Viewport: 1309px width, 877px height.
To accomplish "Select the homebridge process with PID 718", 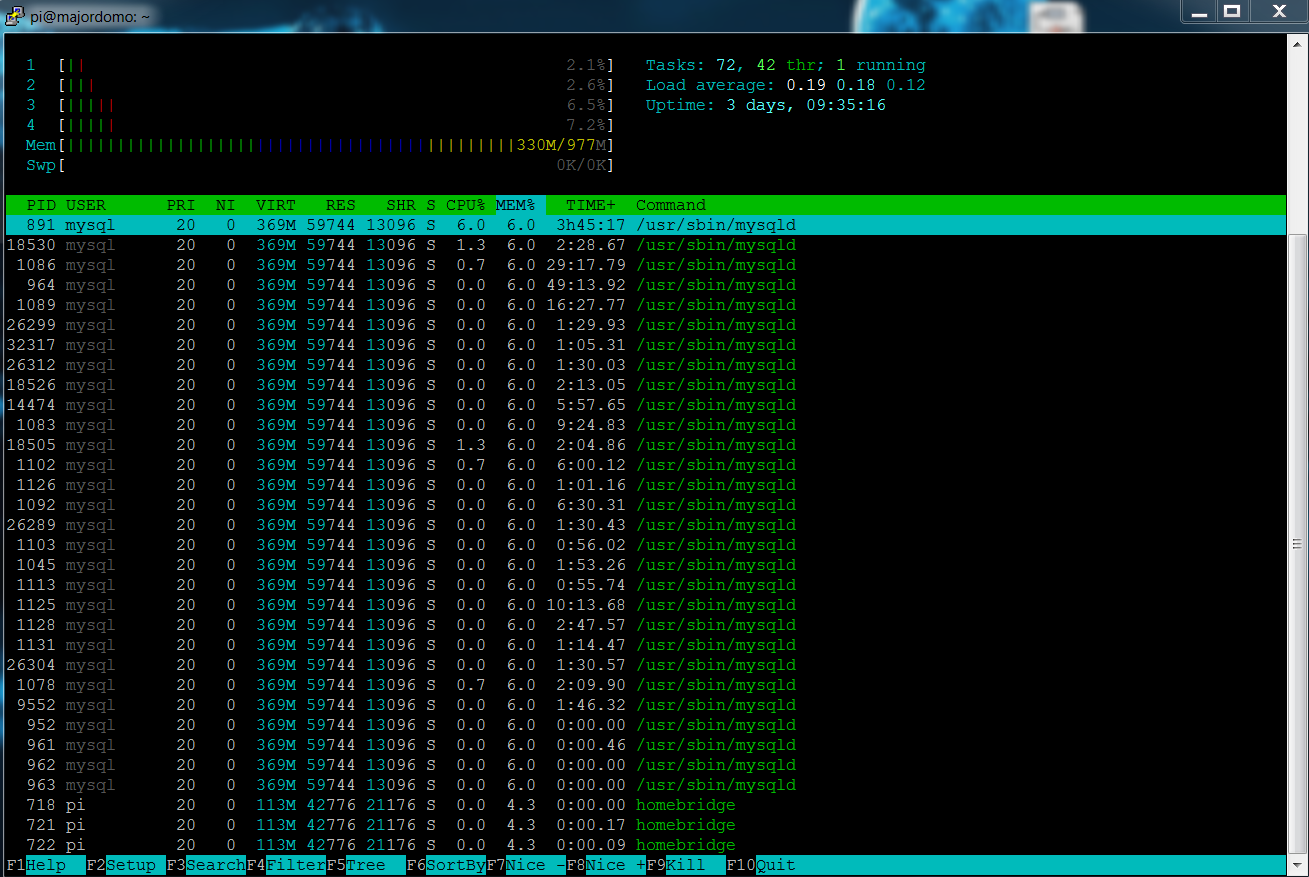I will pos(645,805).
